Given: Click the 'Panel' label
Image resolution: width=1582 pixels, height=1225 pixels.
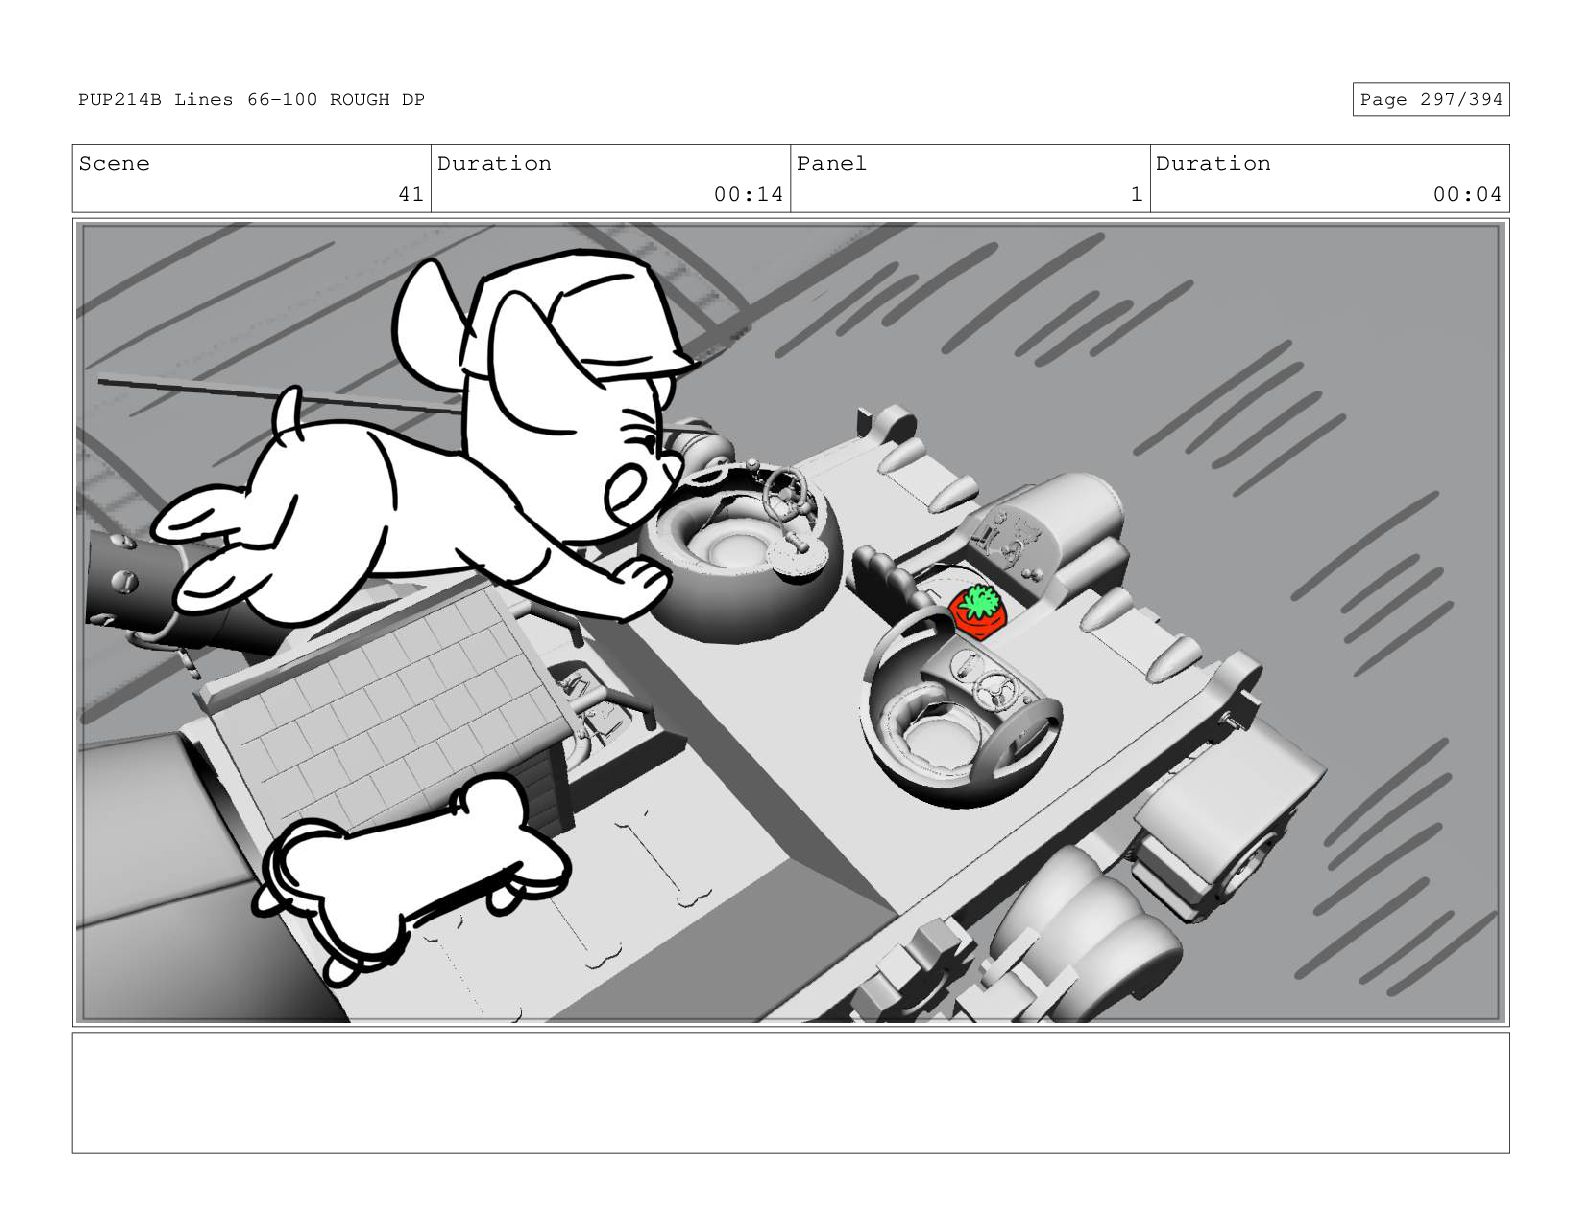Looking at the screenshot, I should (x=832, y=163).
